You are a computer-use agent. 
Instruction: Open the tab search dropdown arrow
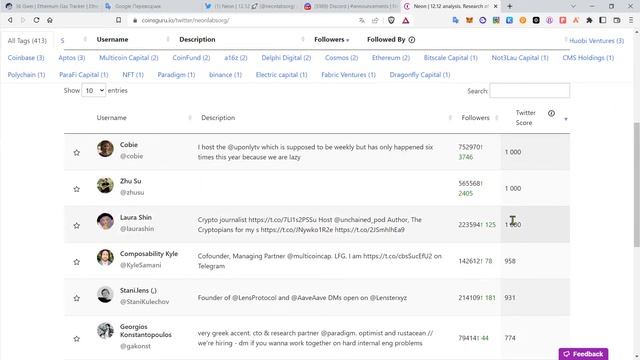click(573, 6)
